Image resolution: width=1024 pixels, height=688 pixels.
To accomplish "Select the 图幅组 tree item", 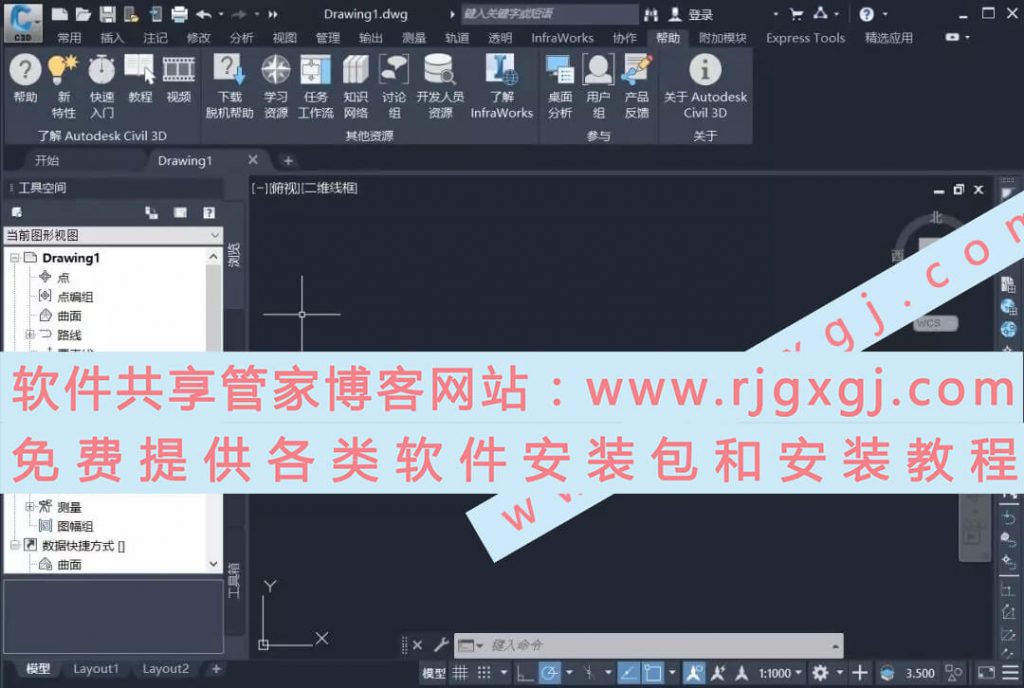I will (75, 526).
